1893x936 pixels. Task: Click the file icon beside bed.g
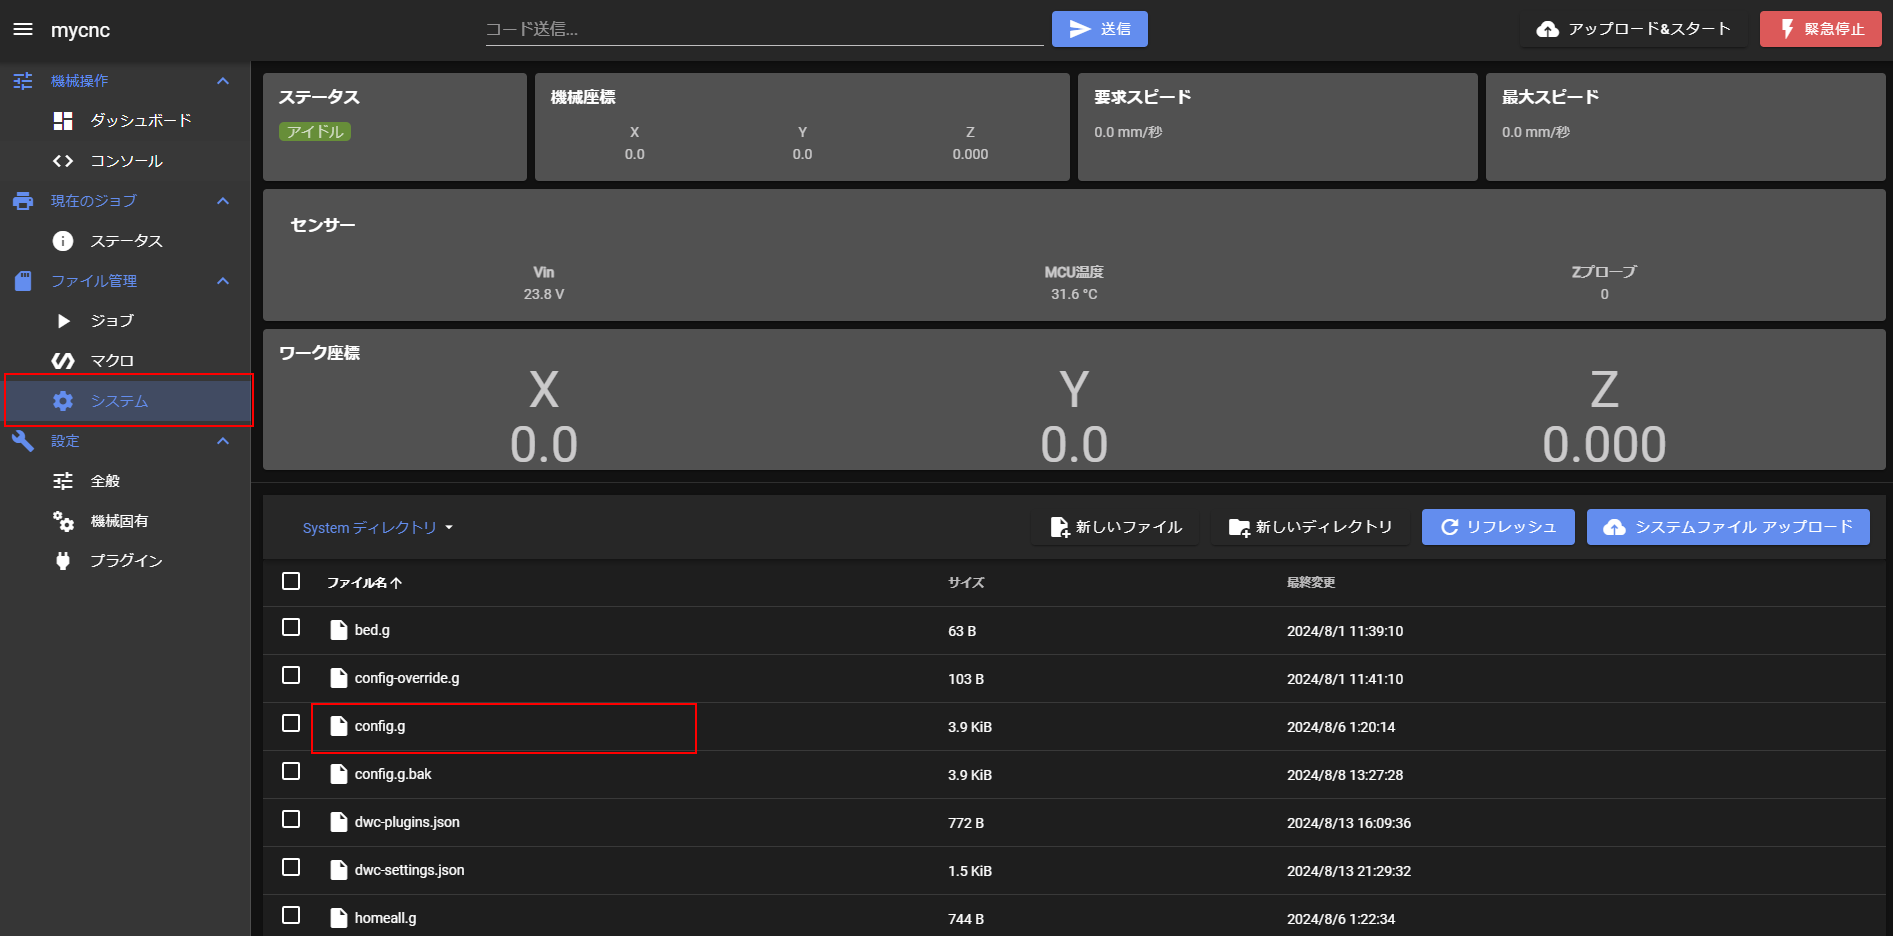[339, 630]
